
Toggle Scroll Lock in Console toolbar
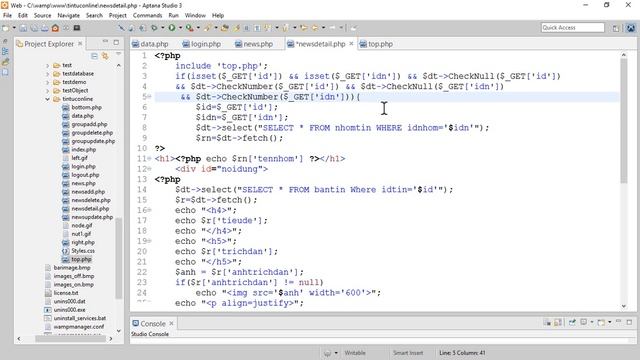pyautogui.click(x=558, y=322)
